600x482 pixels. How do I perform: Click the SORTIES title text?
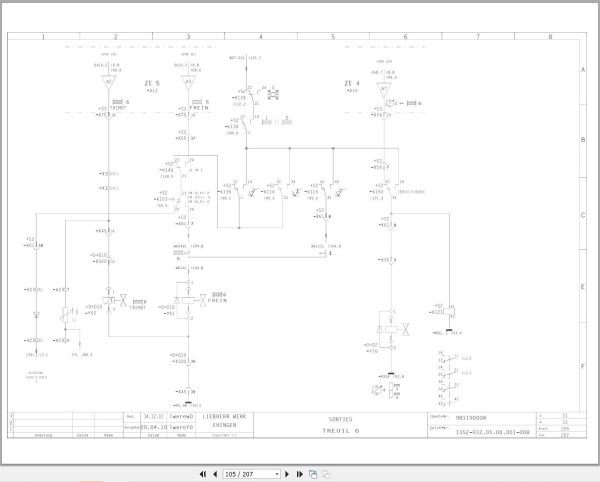[x=340, y=419]
